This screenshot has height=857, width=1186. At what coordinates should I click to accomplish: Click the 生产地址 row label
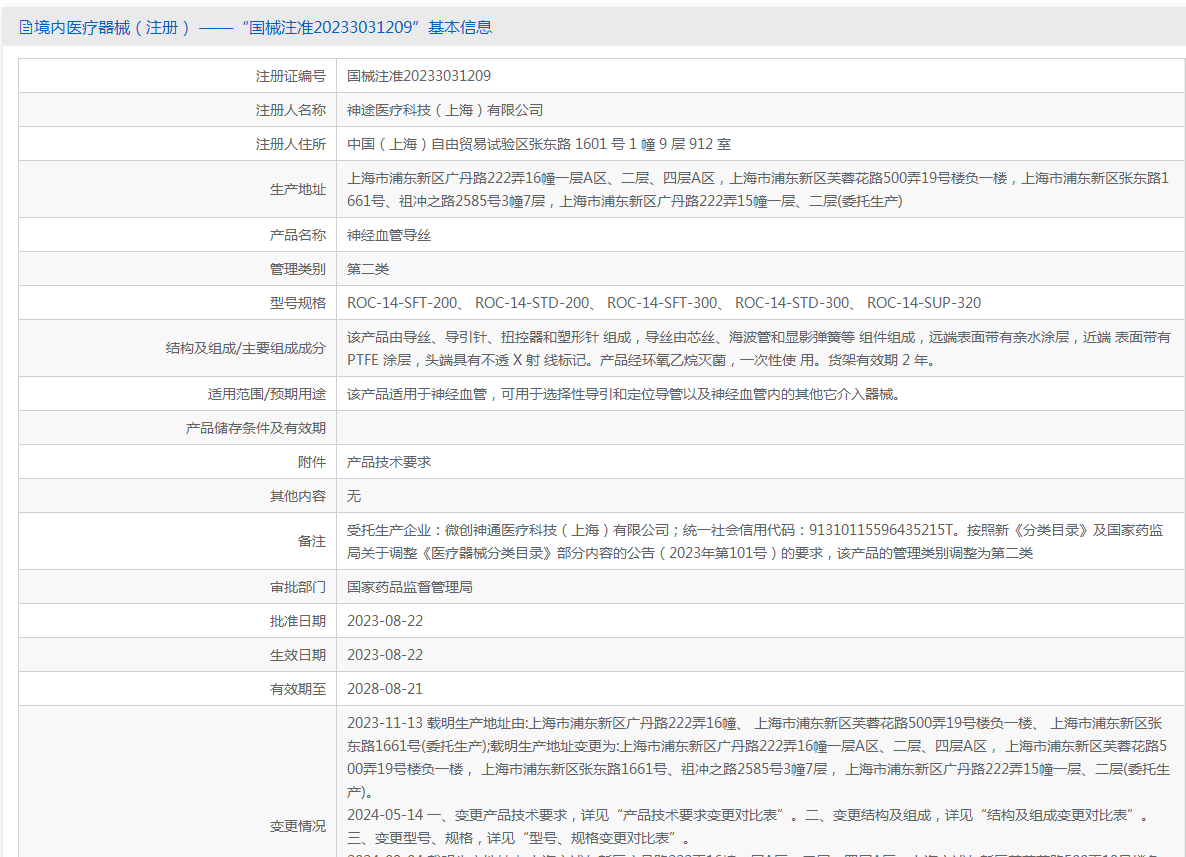tap(297, 190)
